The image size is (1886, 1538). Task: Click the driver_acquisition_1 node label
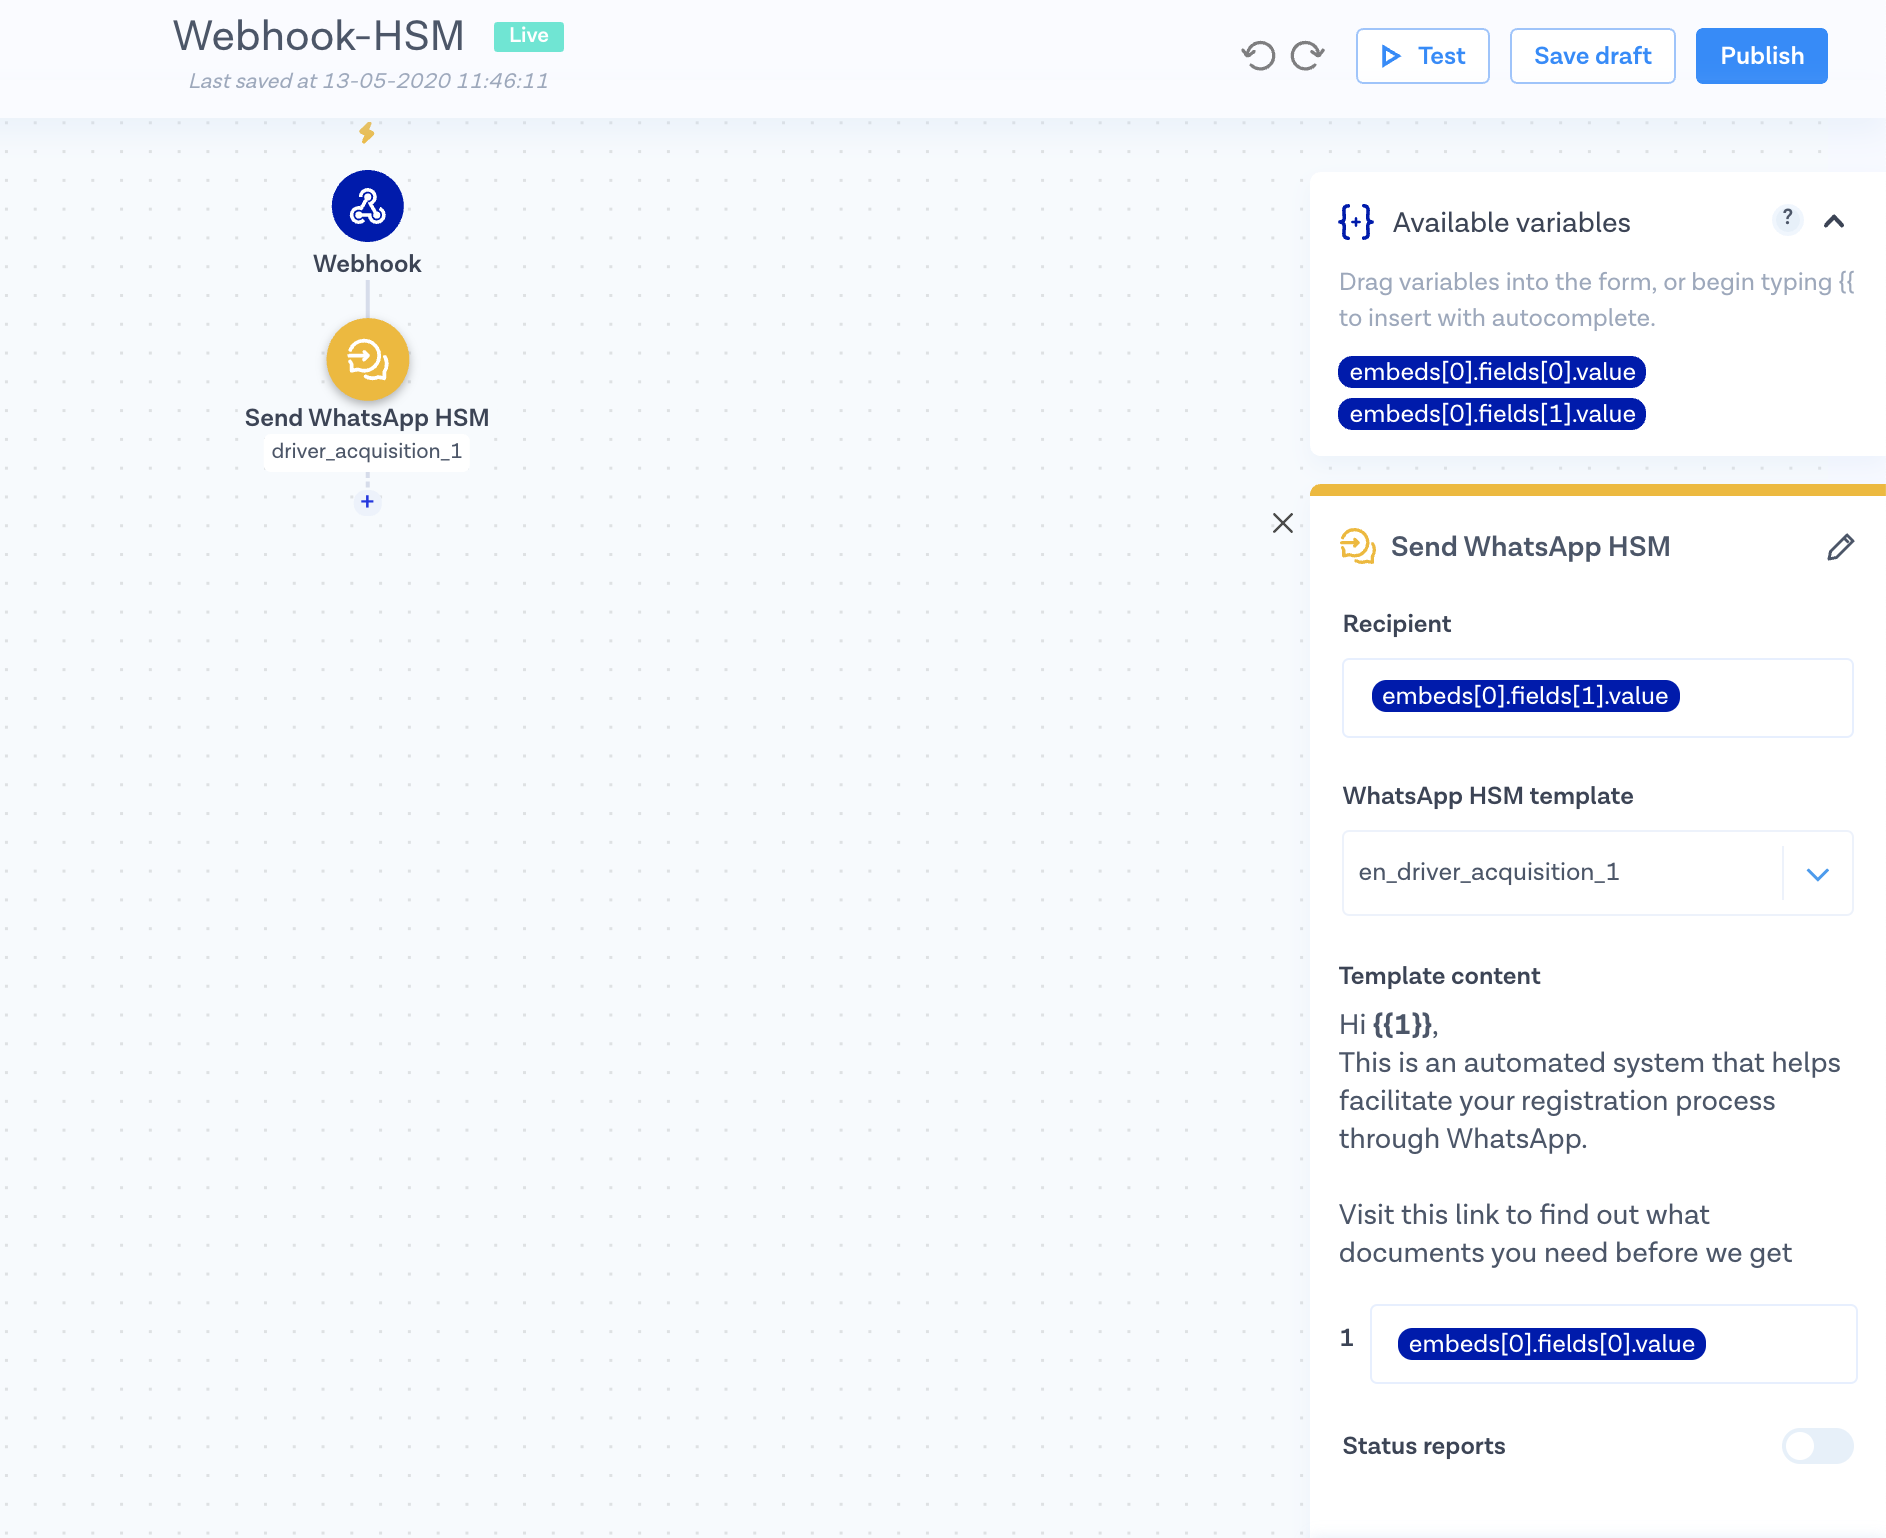click(x=367, y=451)
